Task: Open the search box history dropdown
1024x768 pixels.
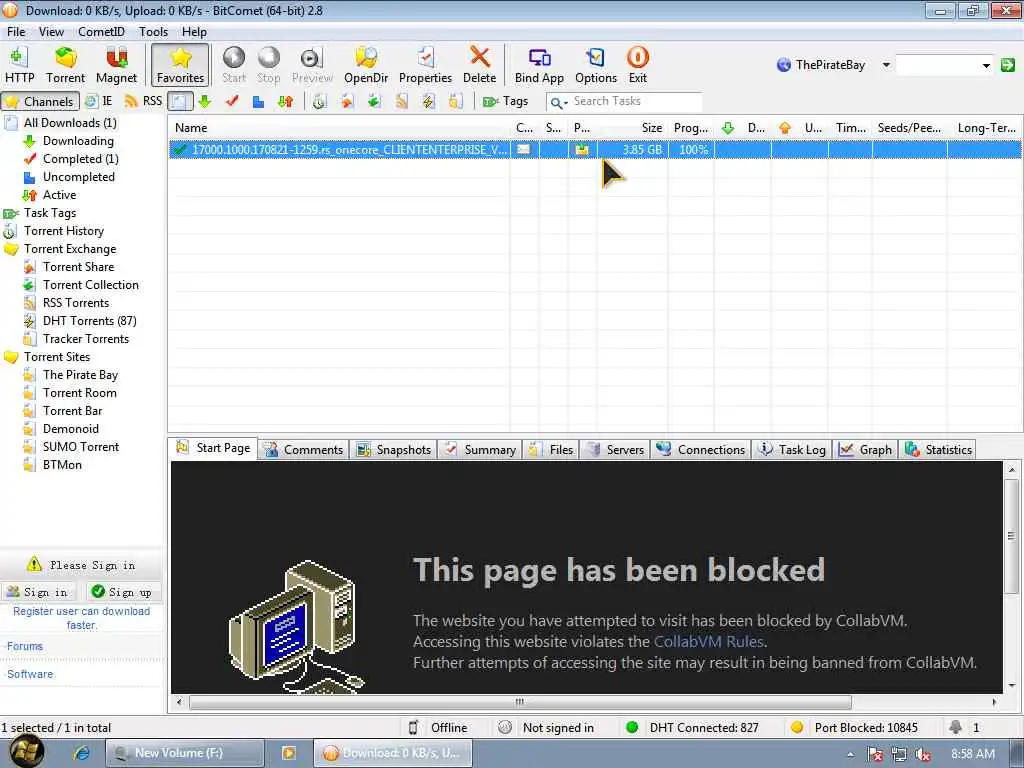Action: coord(986,65)
